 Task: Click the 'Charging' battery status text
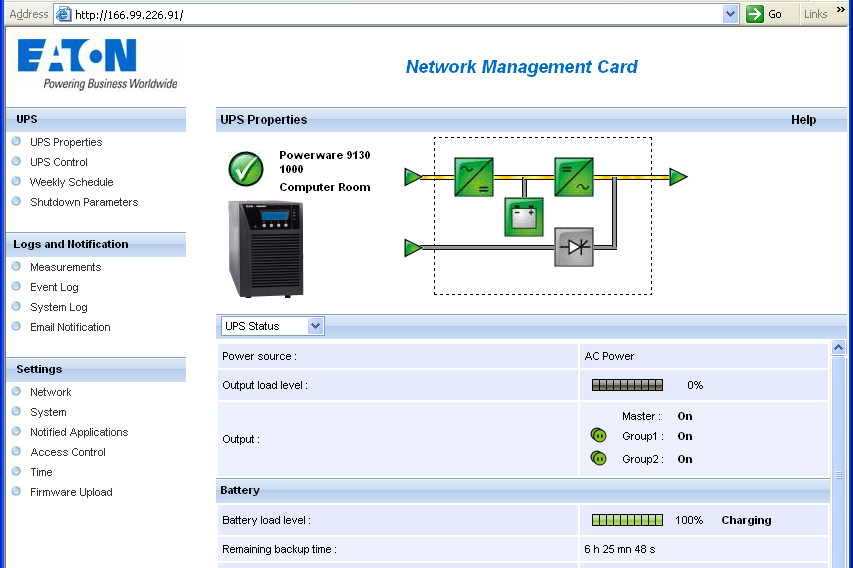pos(746,520)
